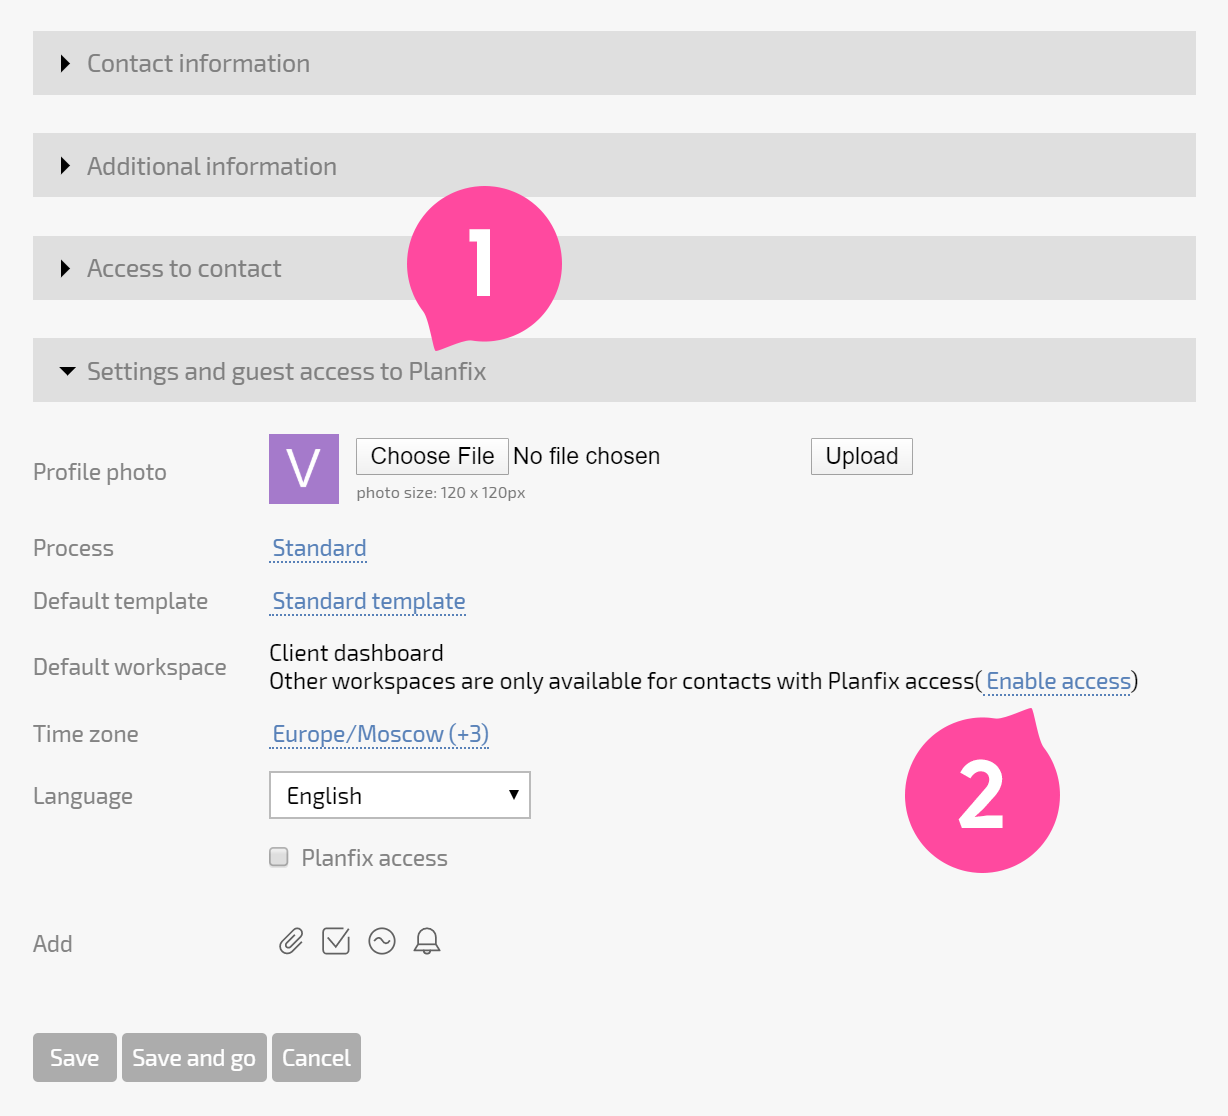Click the analytics wave circle icon
Screen dimensions: 1228x1116
pos(382,941)
